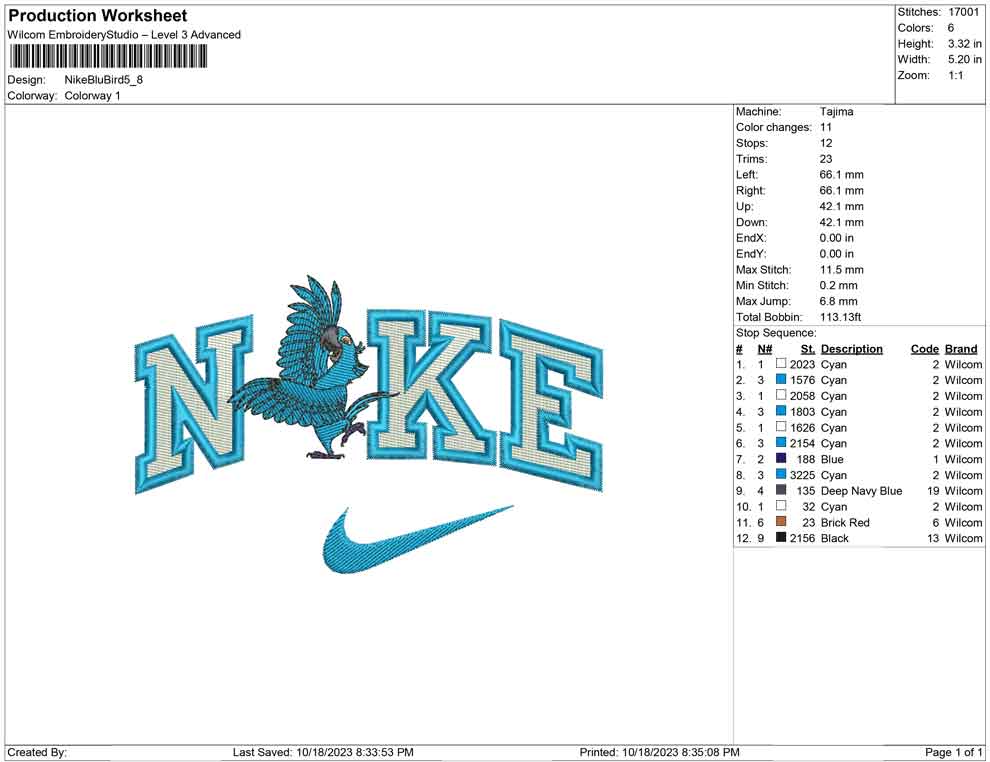Click the letter N in the design

click(194, 404)
